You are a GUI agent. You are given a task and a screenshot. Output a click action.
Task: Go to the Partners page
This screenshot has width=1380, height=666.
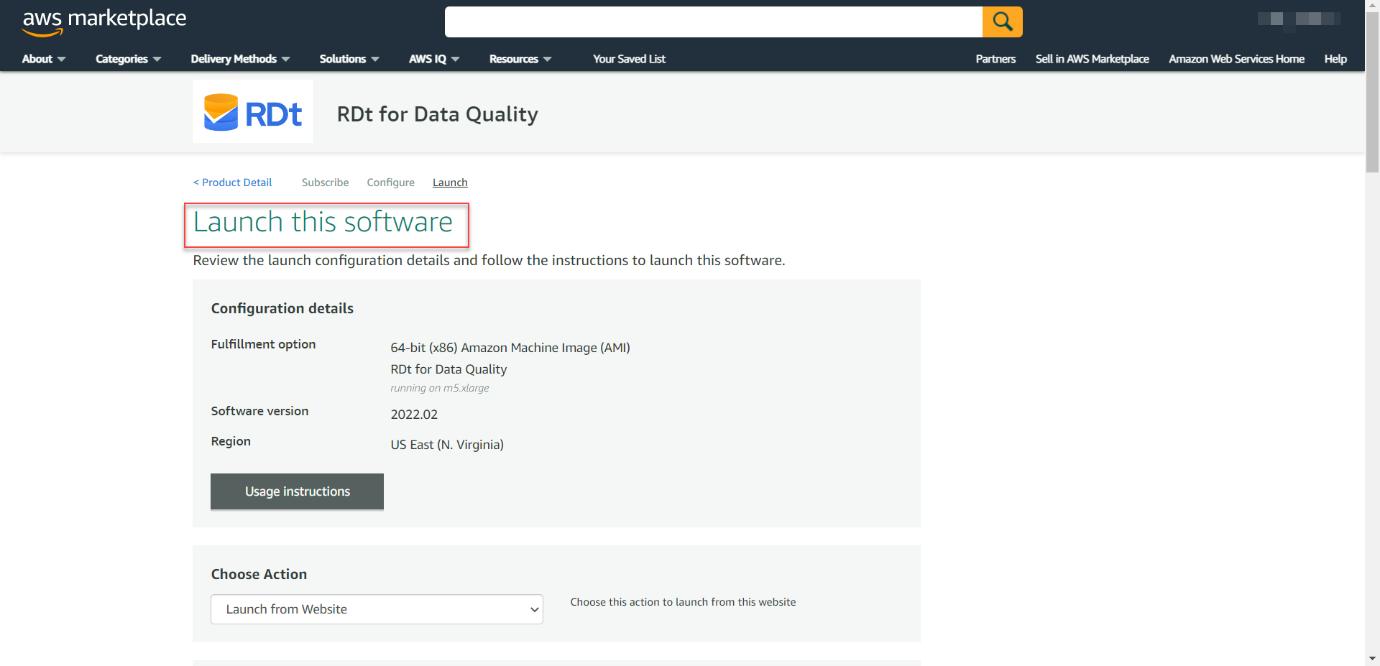[995, 59]
